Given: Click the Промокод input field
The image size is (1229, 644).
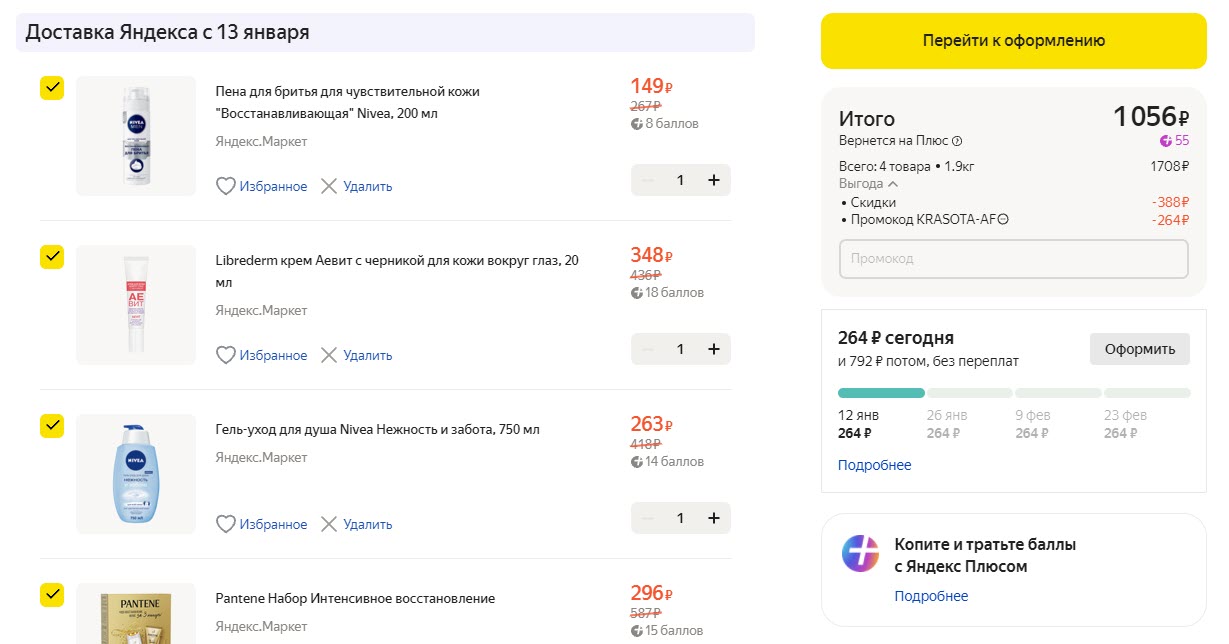Looking at the screenshot, I should pos(1013,259).
